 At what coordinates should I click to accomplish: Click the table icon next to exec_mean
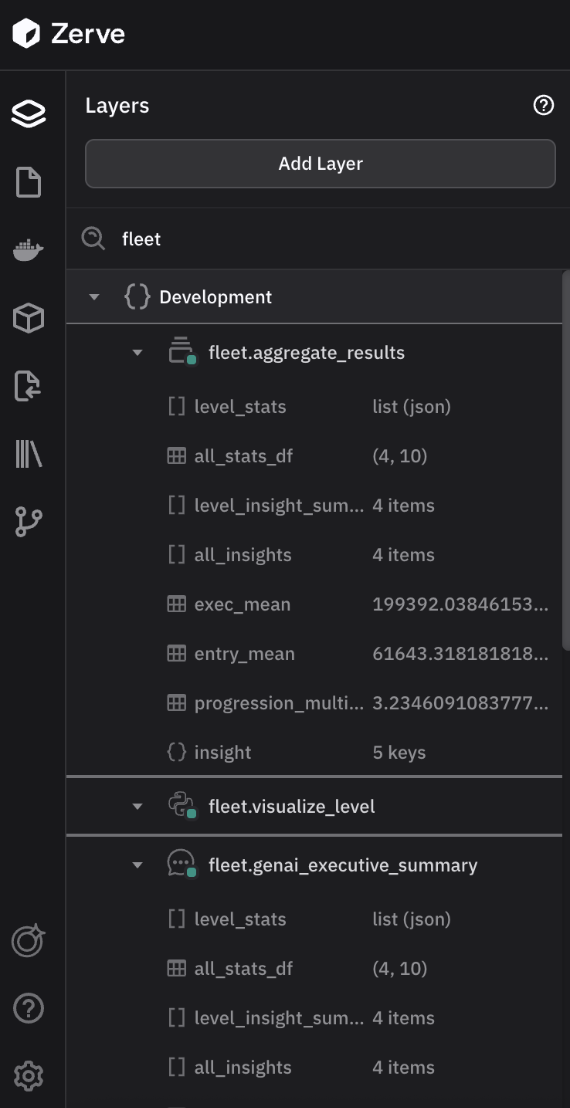click(x=177, y=604)
